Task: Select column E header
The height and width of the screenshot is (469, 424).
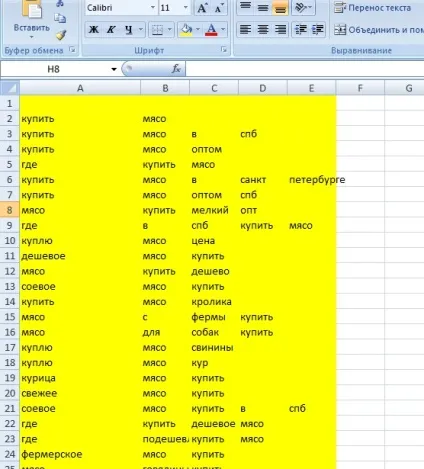Action: click(x=311, y=88)
